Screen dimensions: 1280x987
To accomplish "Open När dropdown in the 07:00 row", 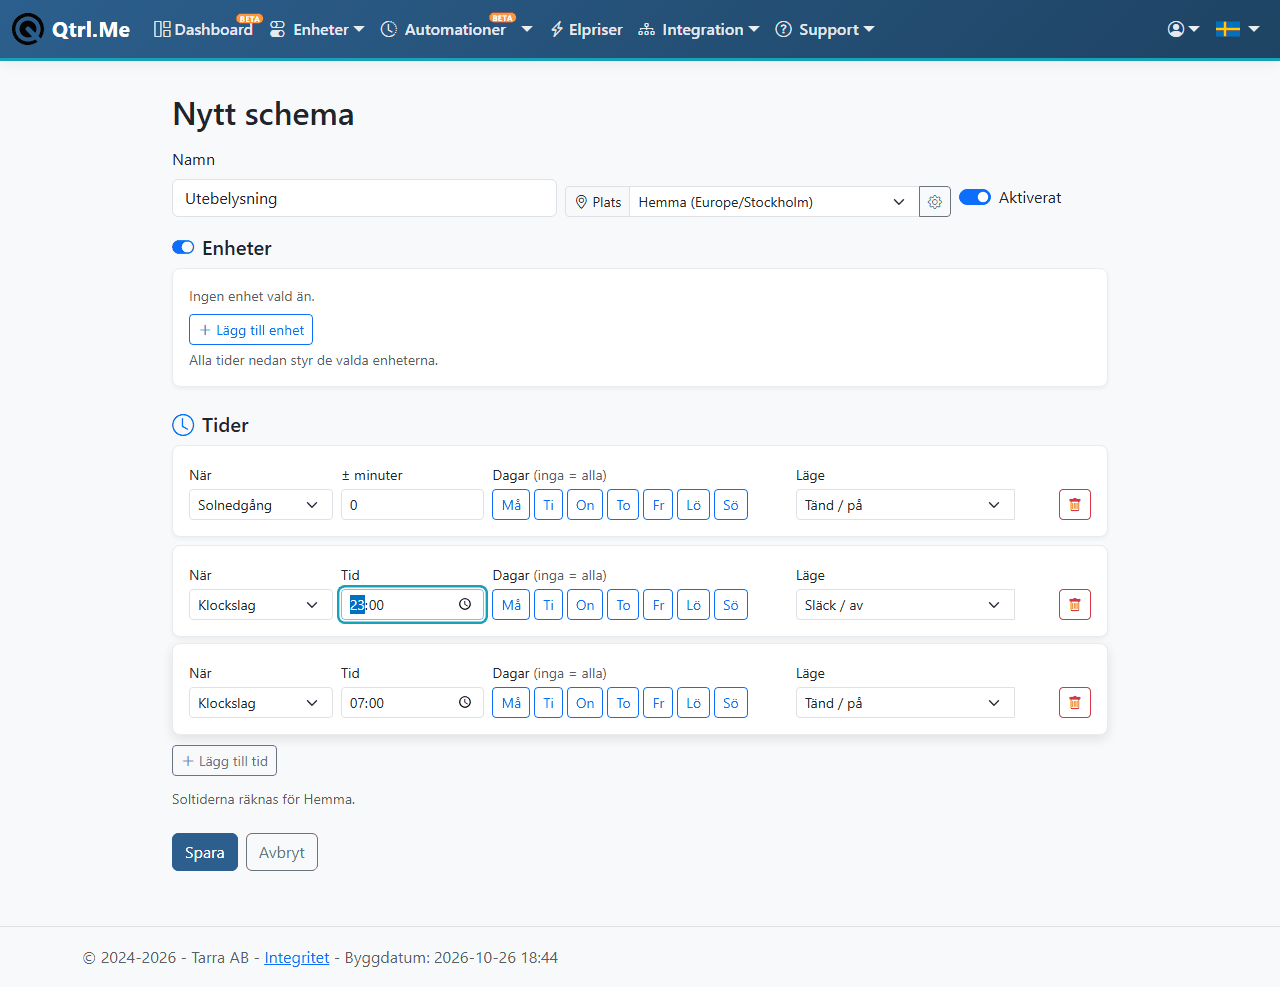I will (260, 703).
